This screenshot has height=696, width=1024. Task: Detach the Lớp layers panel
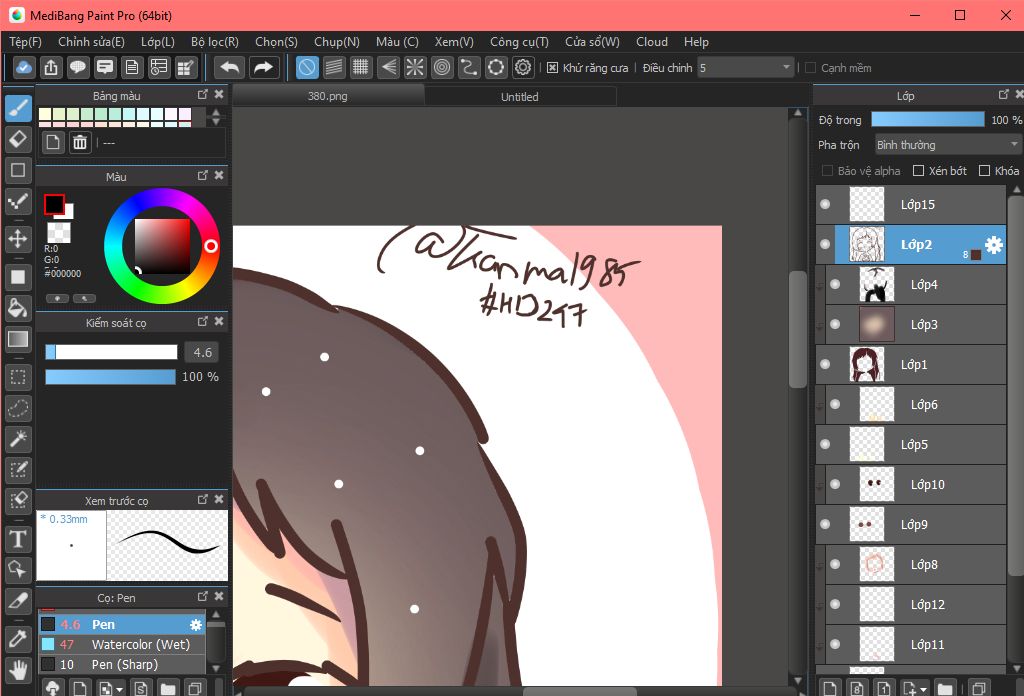(x=1004, y=95)
